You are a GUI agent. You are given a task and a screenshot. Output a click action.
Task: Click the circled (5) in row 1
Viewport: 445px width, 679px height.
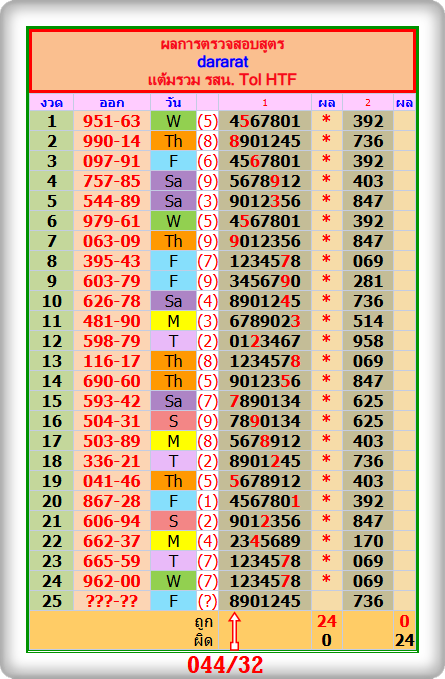(207, 121)
